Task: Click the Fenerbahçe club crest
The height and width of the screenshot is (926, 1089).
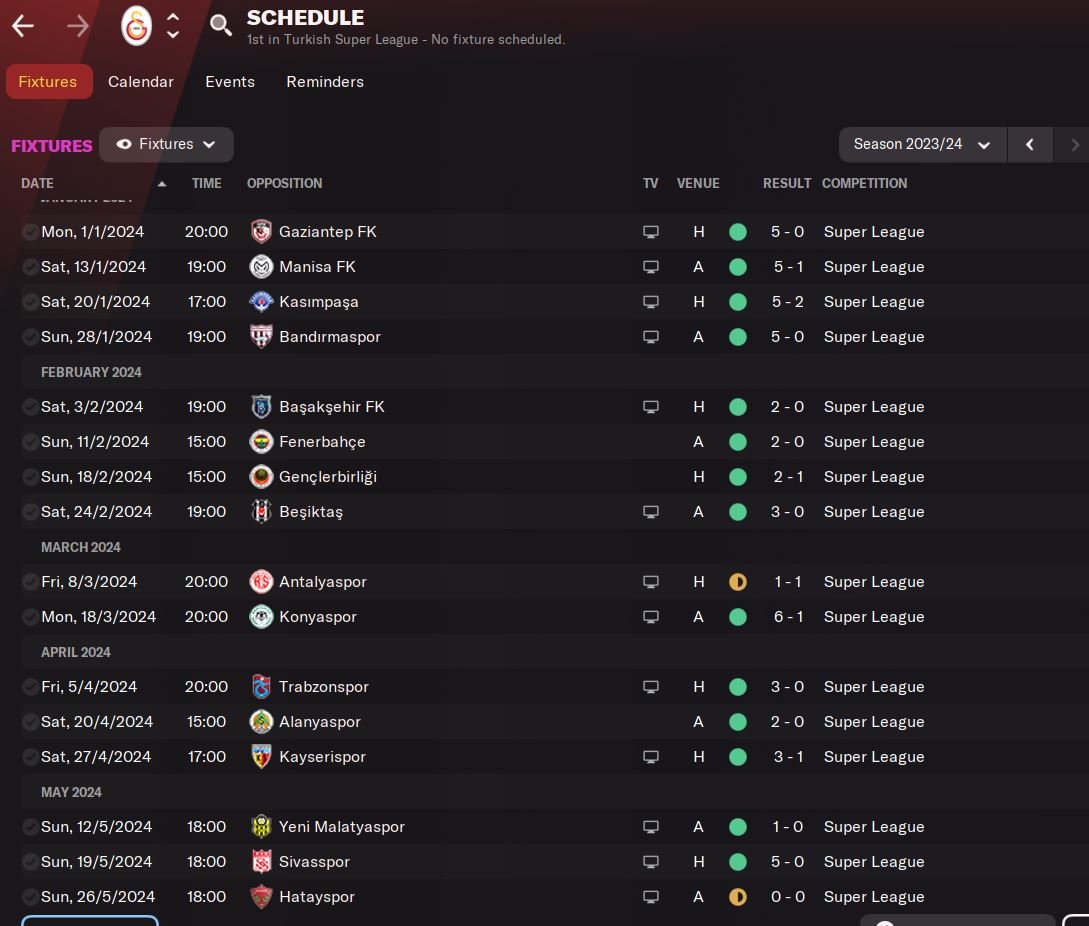Action: [261, 442]
